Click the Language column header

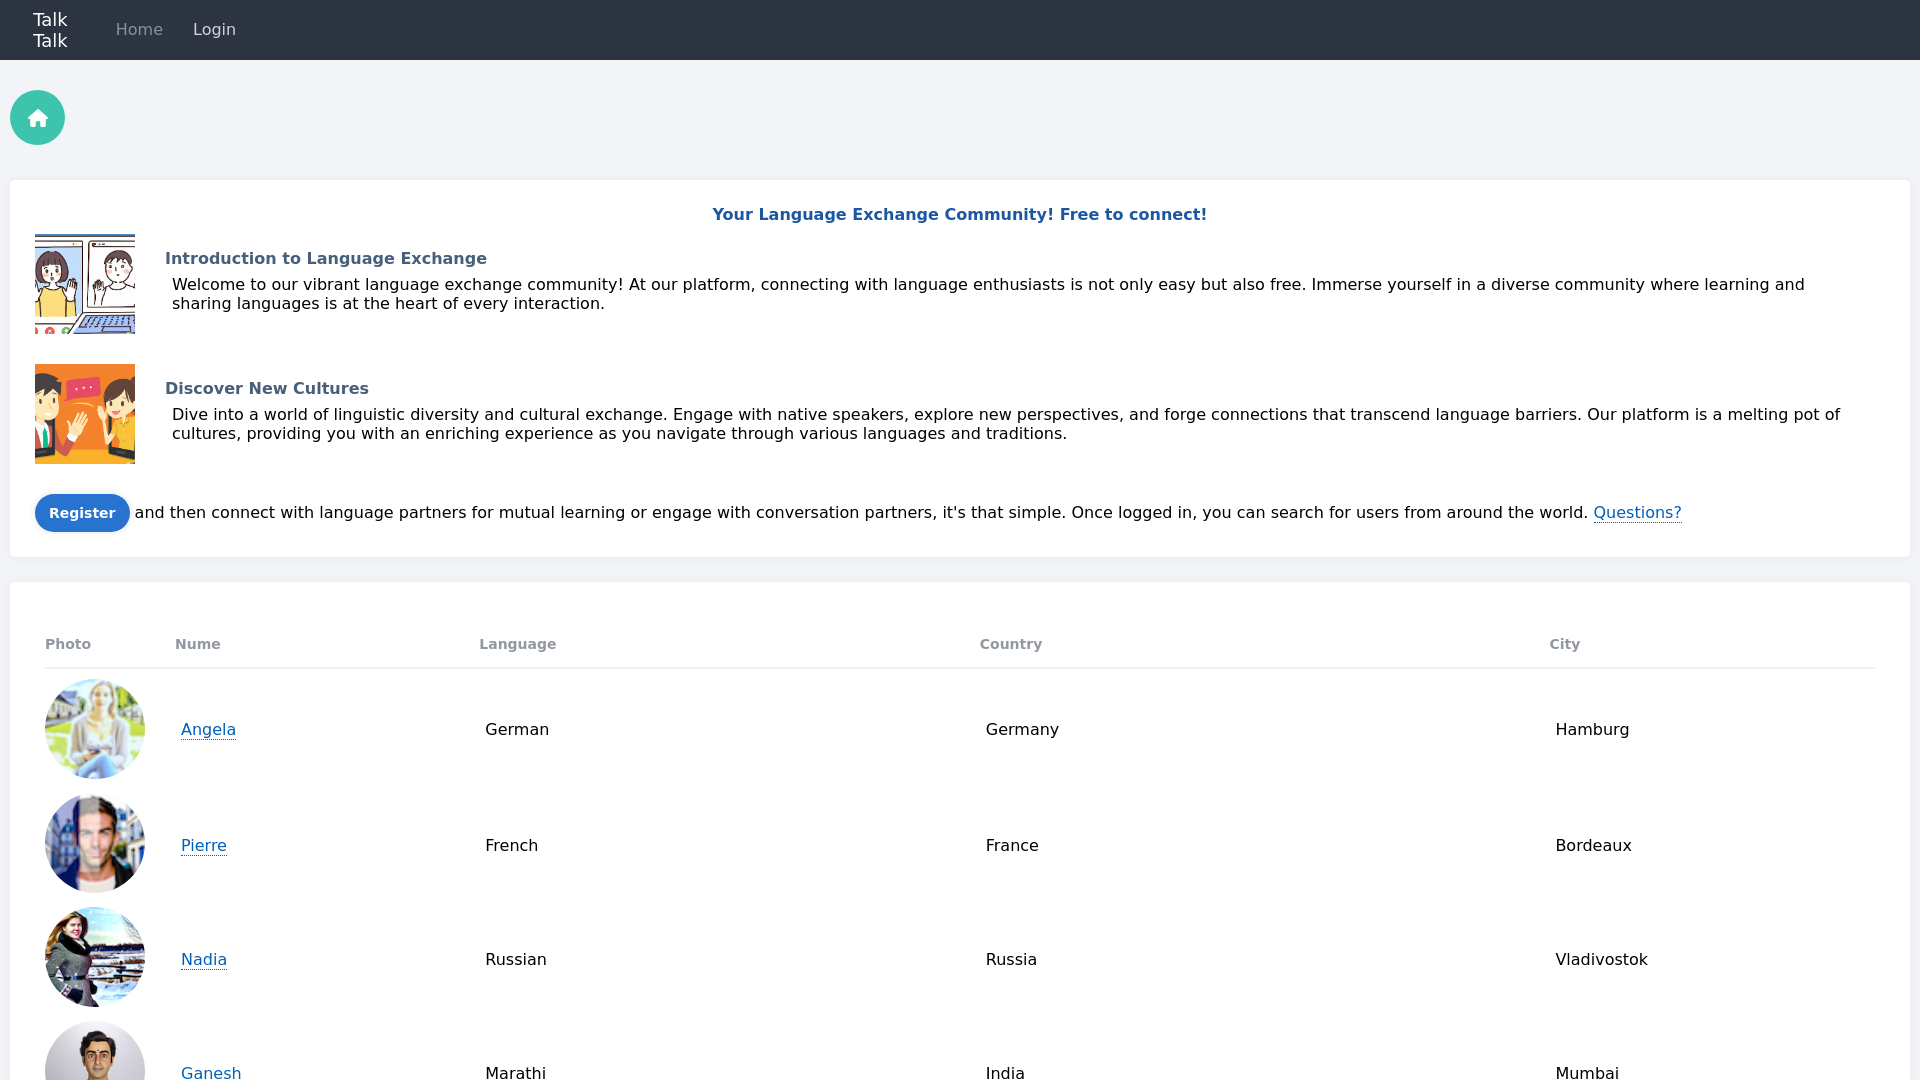[517, 644]
